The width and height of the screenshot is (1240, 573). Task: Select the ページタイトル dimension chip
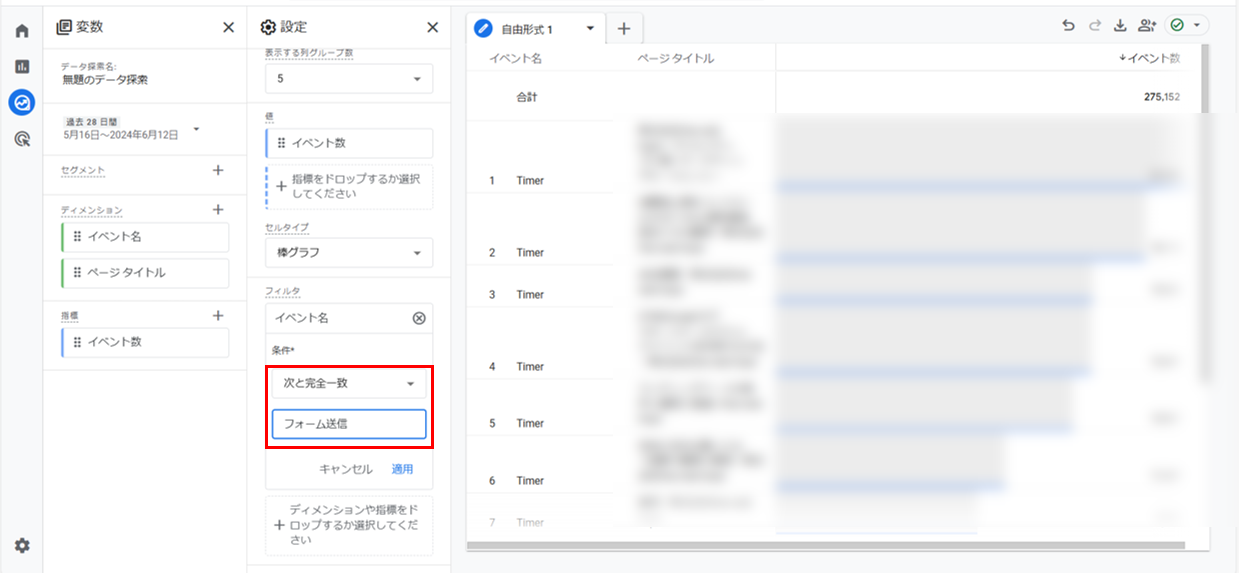tap(145, 272)
